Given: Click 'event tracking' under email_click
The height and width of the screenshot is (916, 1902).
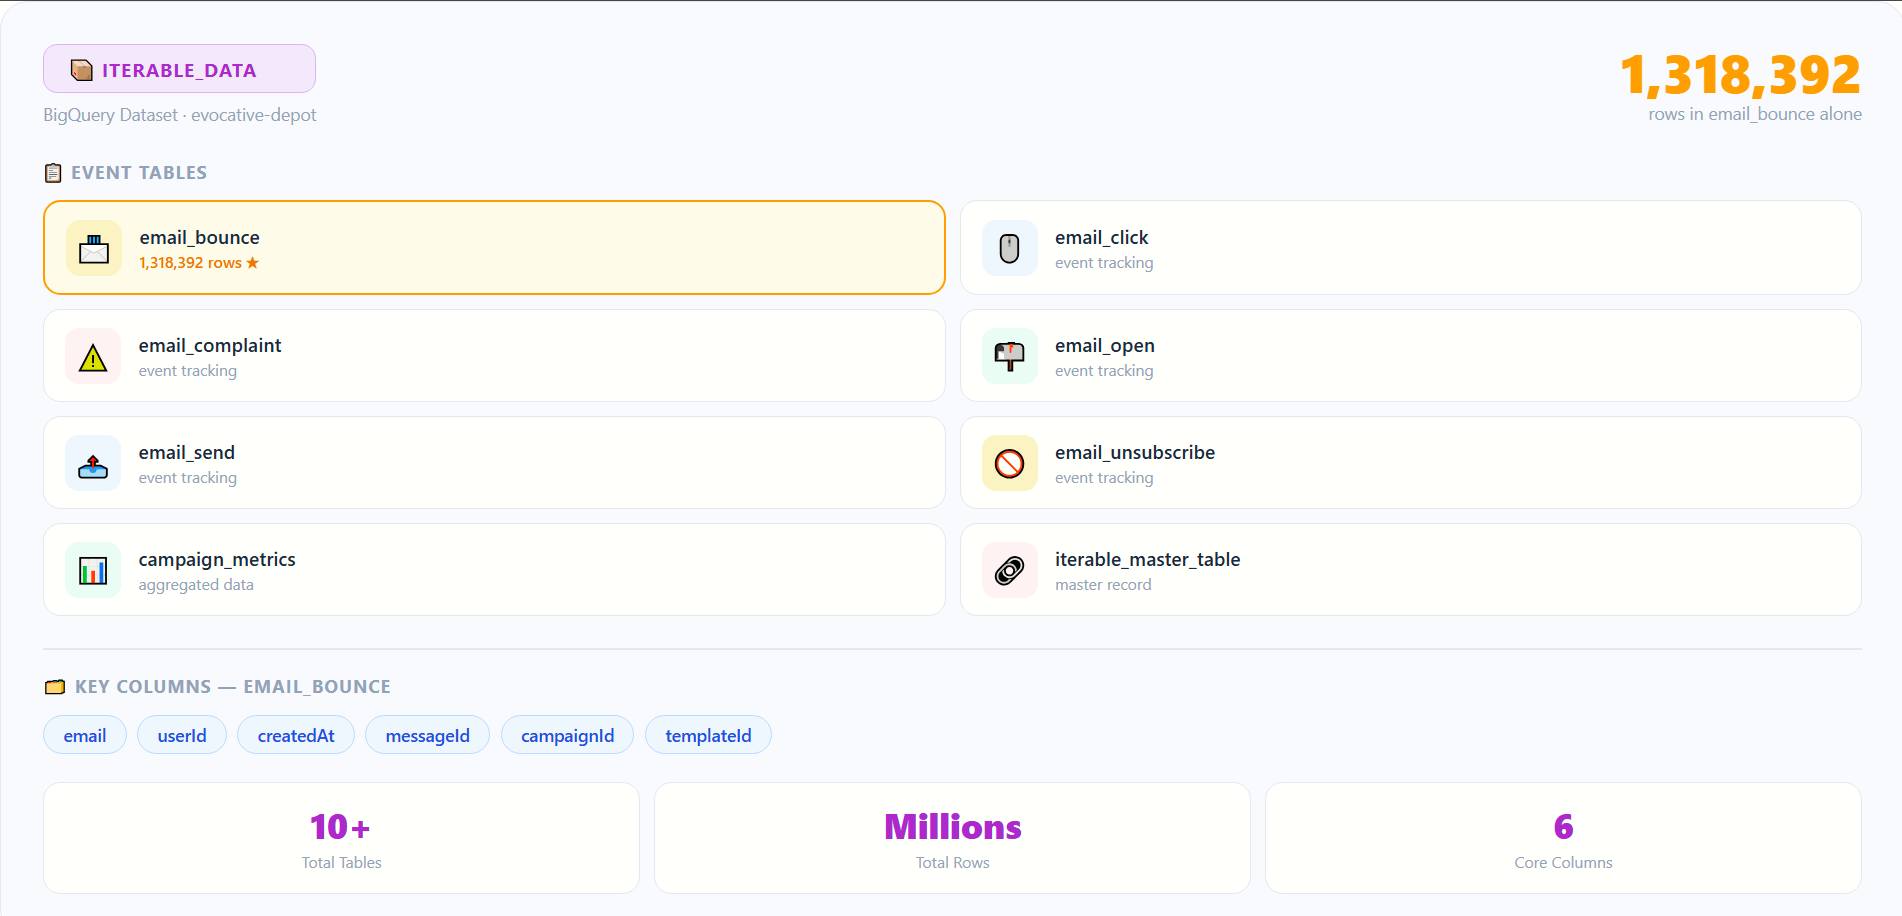Looking at the screenshot, I should (1104, 263).
